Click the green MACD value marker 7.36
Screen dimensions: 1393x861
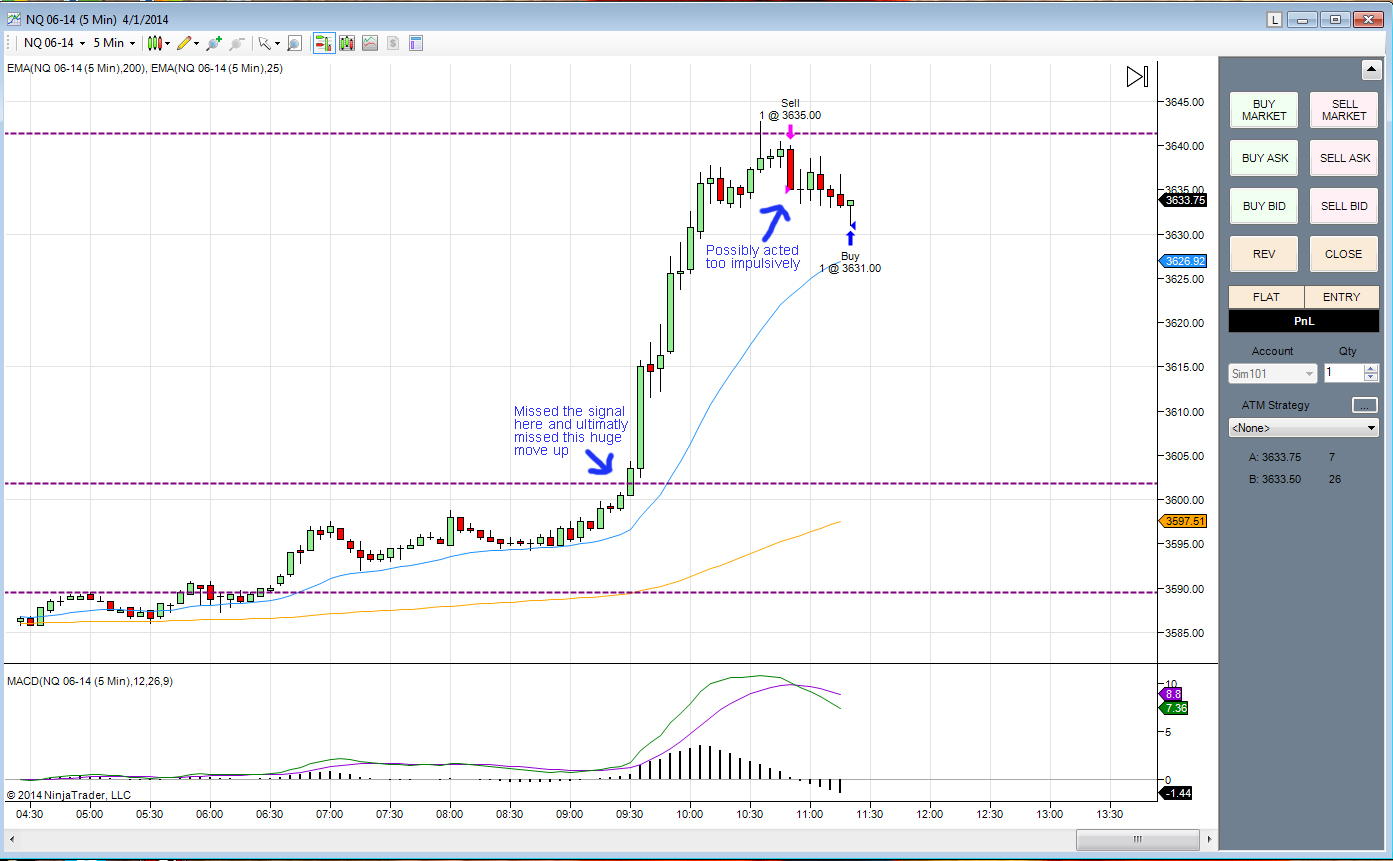tap(1174, 708)
